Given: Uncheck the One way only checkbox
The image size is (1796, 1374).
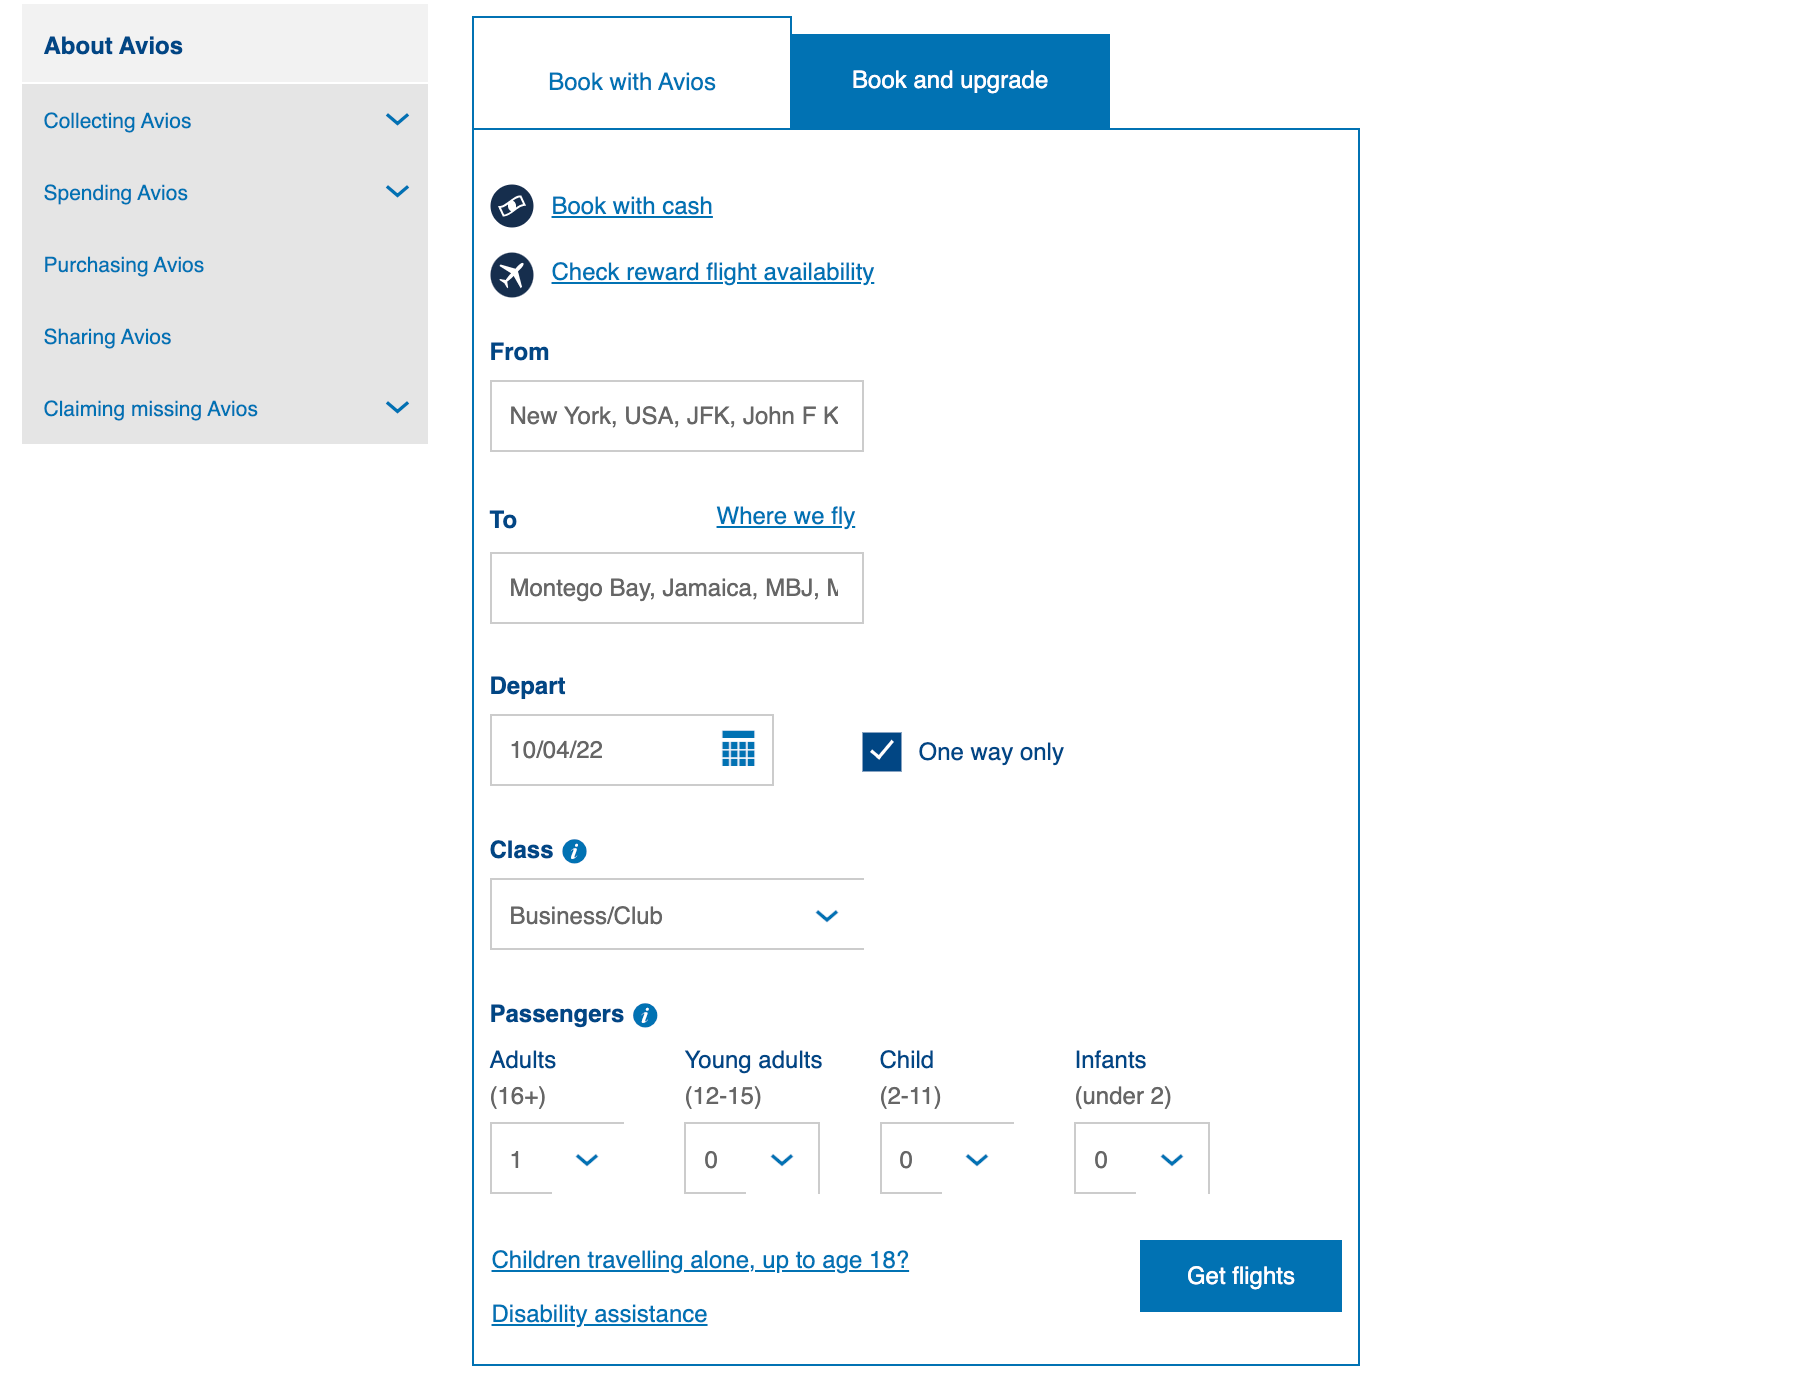Looking at the screenshot, I should pos(882,752).
